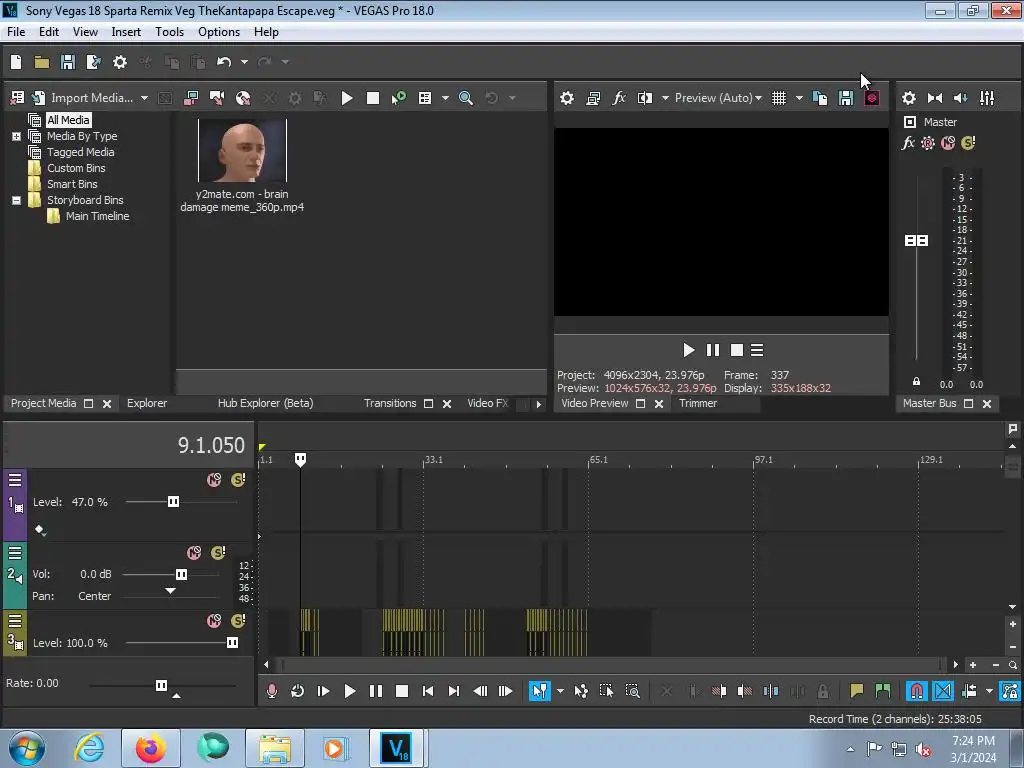Adjust the Rate scrub slider handle
Image resolution: width=1024 pixels, height=768 pixels.
coord(161,685)
